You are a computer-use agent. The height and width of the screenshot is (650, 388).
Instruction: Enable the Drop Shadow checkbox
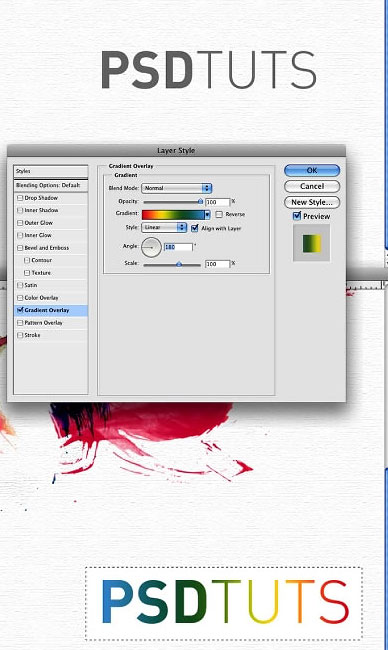(x=20, y=198)
